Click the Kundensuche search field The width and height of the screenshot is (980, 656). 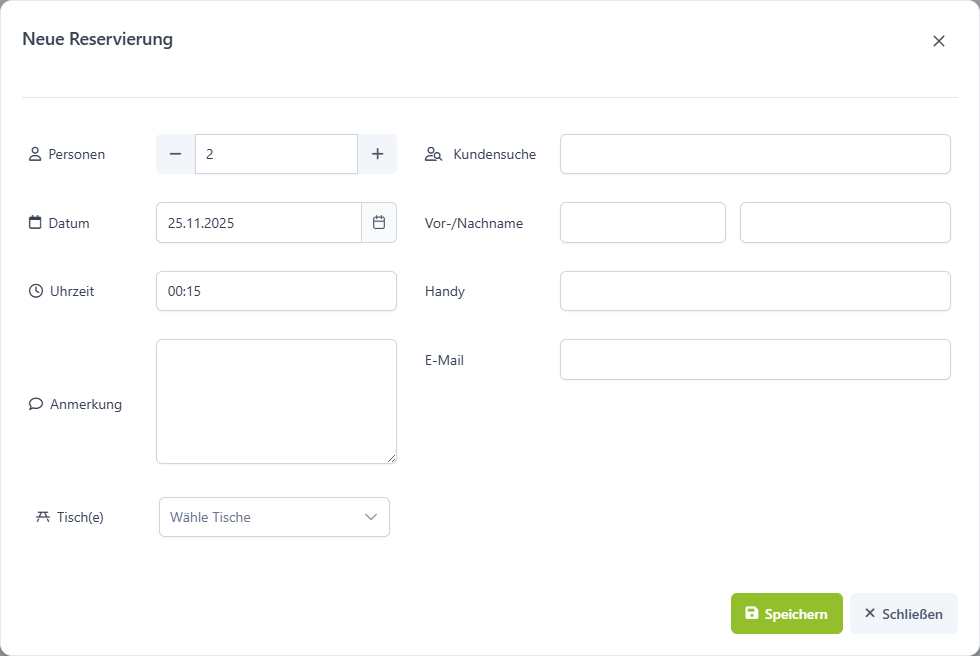[x=755, y=154]
